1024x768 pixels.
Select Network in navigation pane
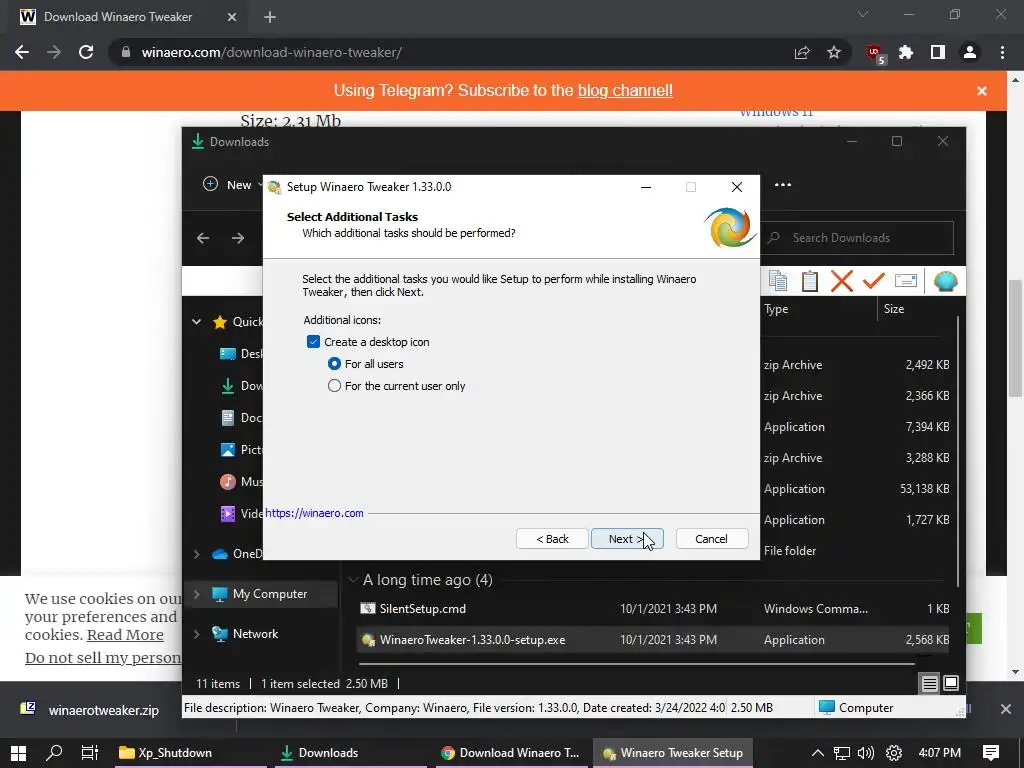point(255,633)
